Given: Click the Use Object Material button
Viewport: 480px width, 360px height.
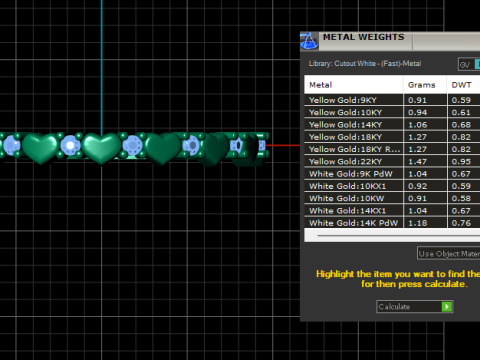Looking at the screenshot, I should pos(449,254).
